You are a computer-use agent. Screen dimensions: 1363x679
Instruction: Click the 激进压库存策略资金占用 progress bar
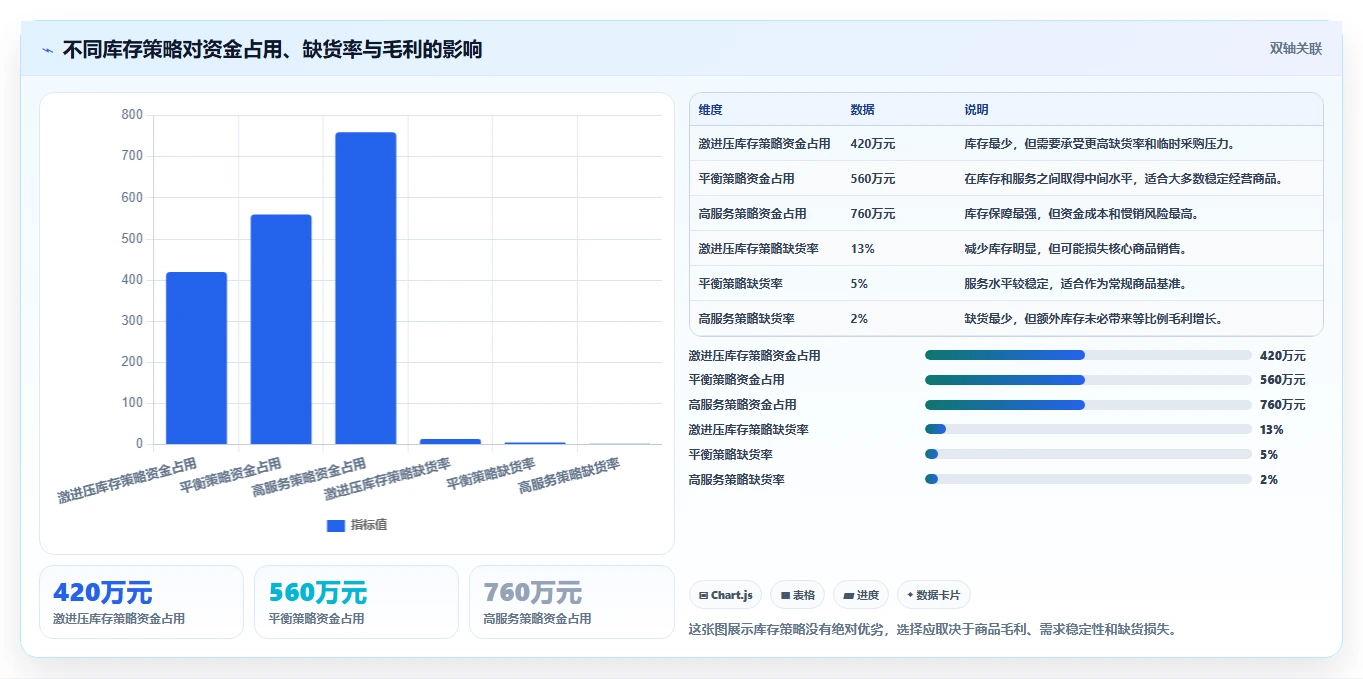pos(1088,355)
